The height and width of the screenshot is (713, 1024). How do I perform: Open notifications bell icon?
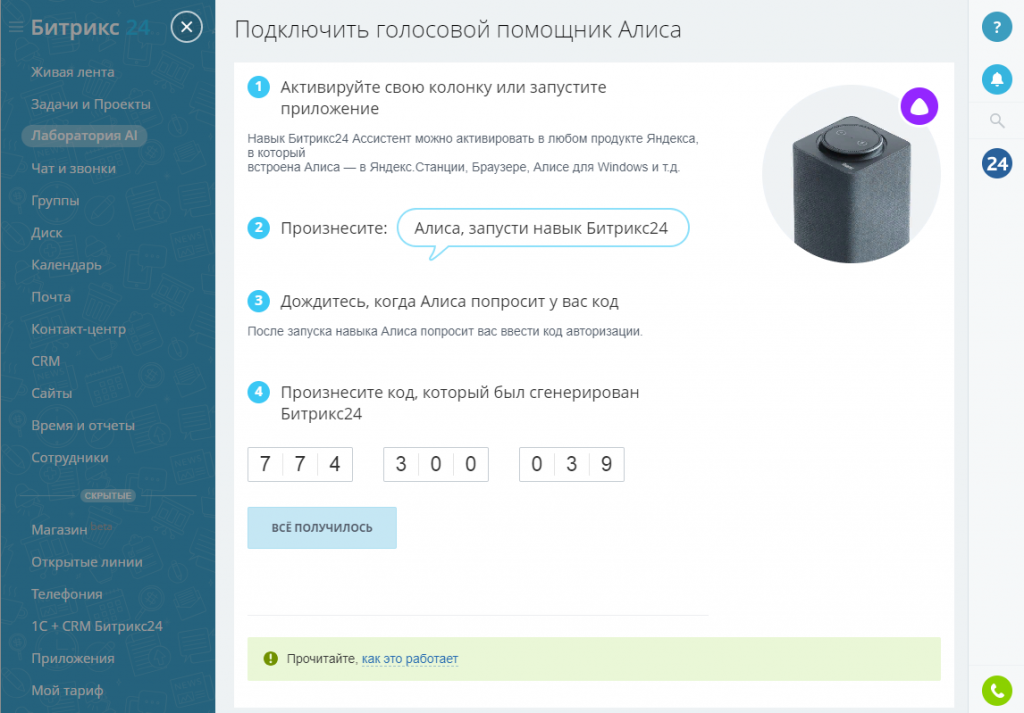pos(996,78)
